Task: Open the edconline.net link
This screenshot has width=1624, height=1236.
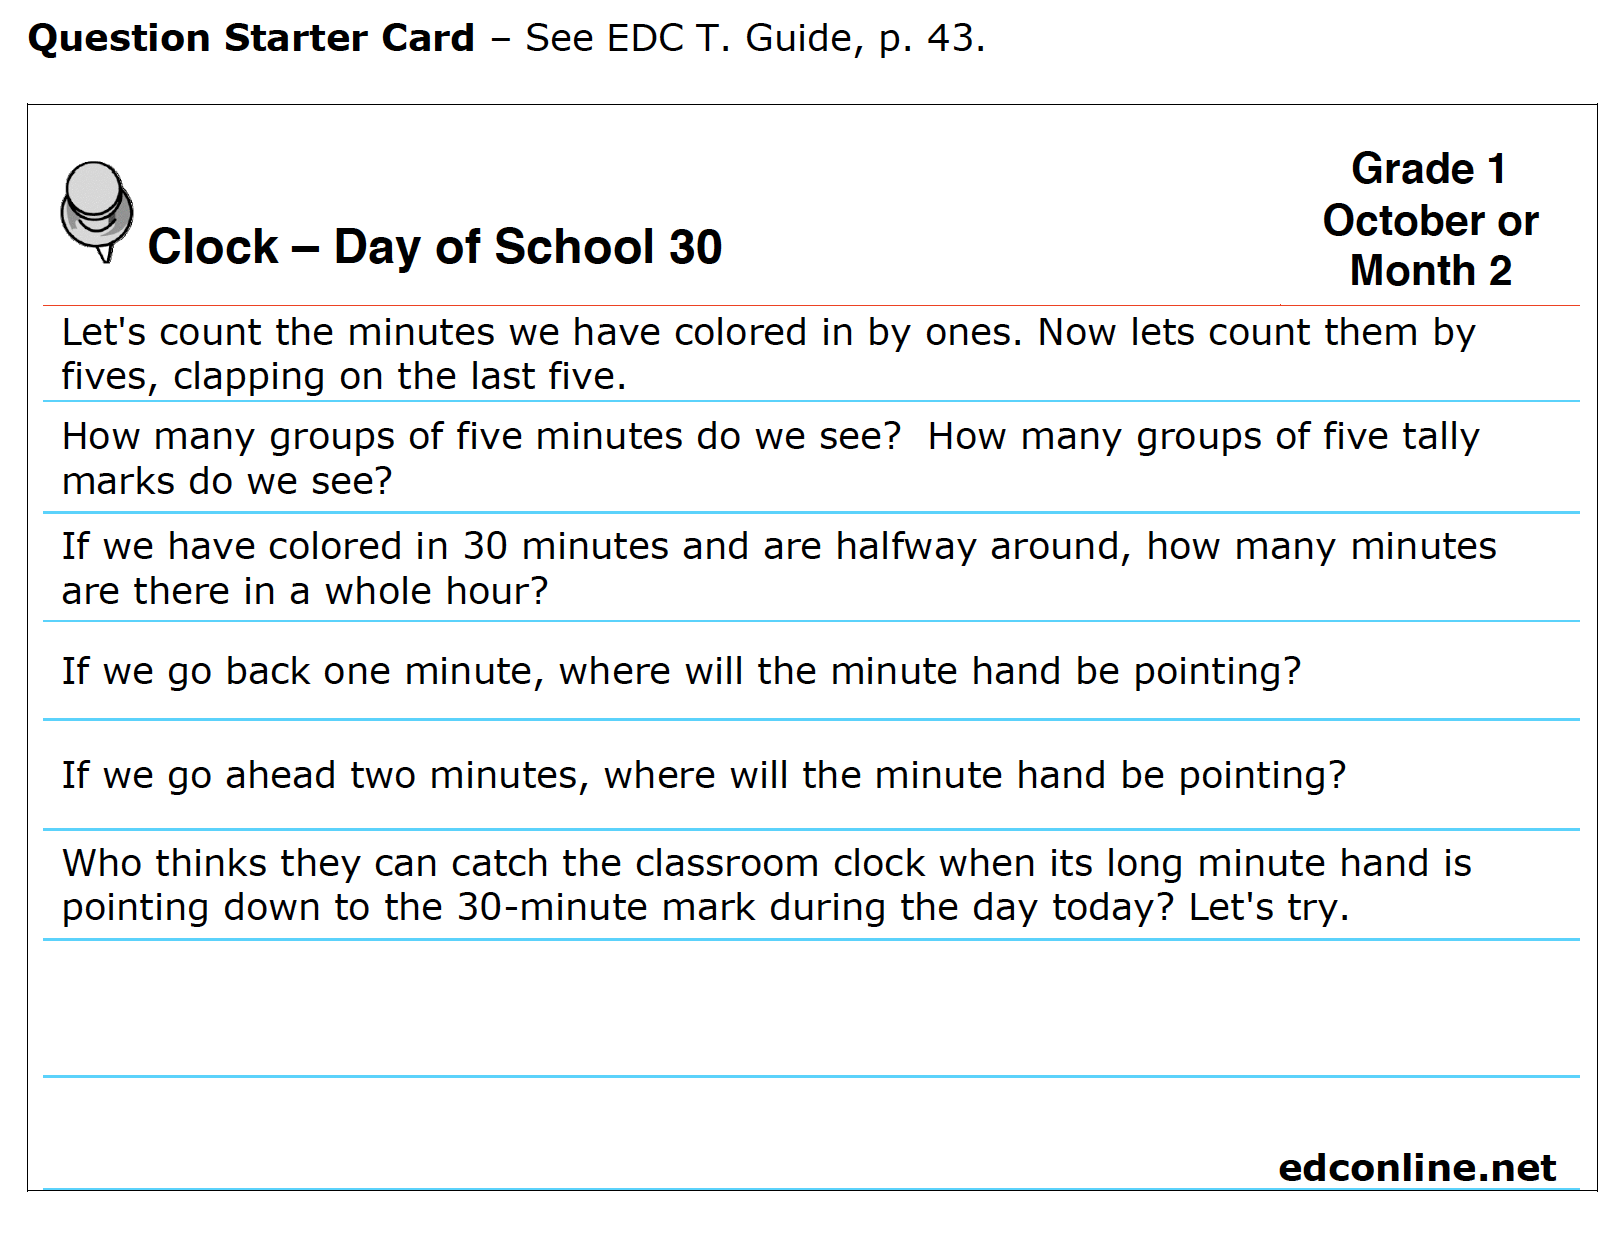Action: [x=1417, y=1167]
